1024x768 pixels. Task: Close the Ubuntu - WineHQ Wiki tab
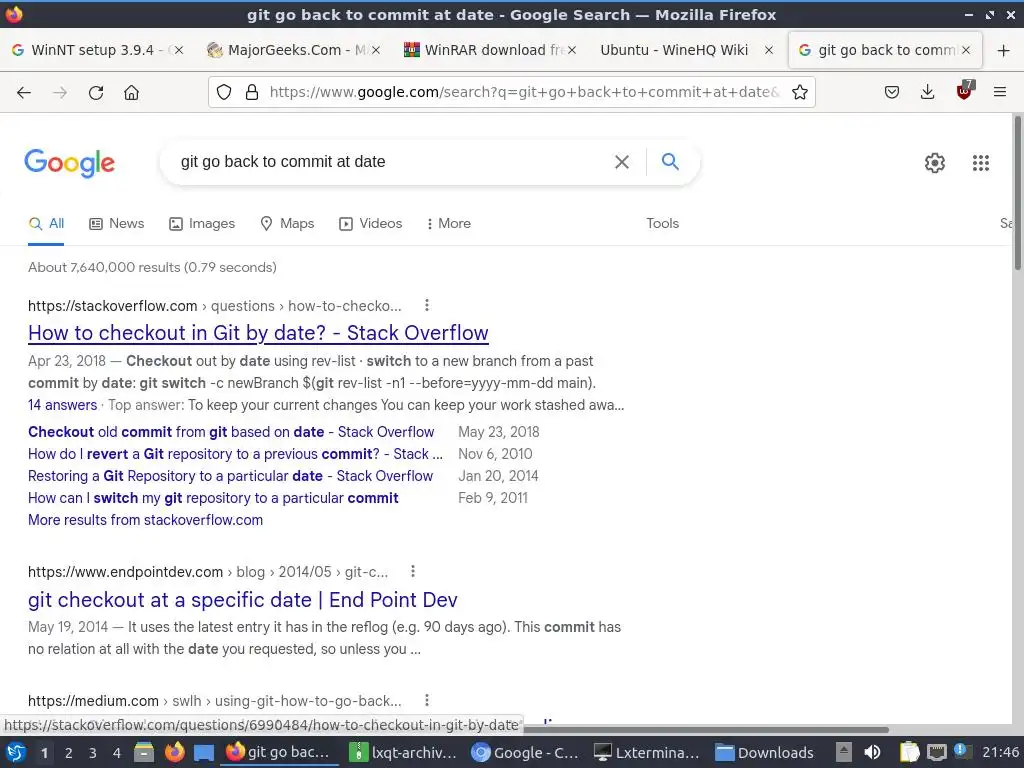pyautogui.click(x=769, y=50)
